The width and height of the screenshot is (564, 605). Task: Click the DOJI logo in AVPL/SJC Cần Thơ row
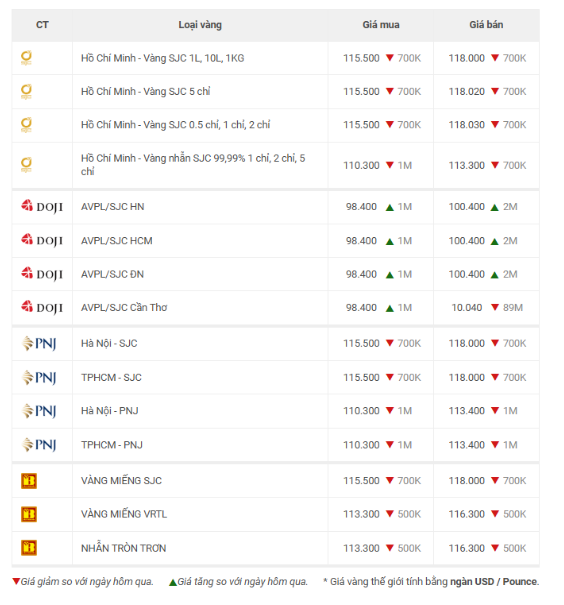point(42,308)
